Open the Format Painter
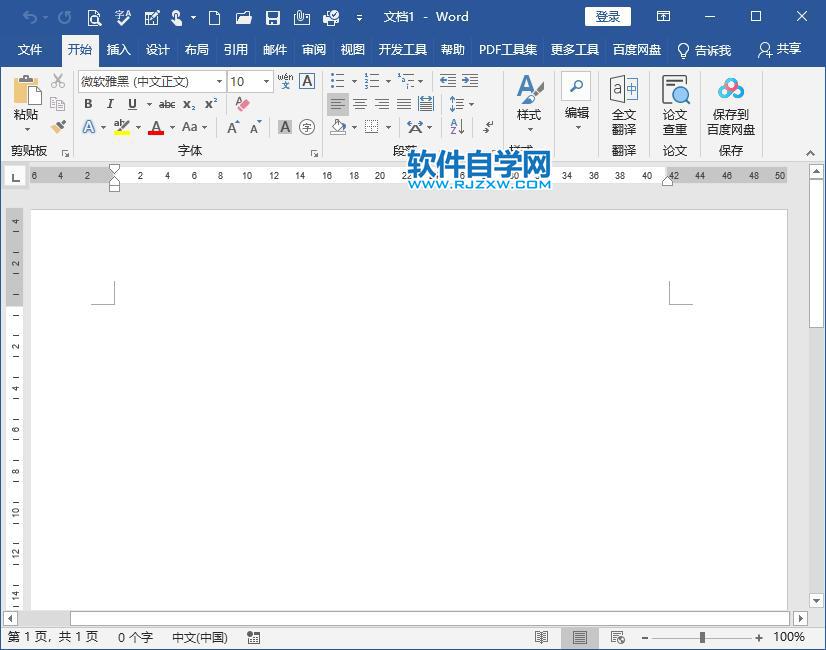This screenshot has height=650, width=826. [x=57, y=127]
